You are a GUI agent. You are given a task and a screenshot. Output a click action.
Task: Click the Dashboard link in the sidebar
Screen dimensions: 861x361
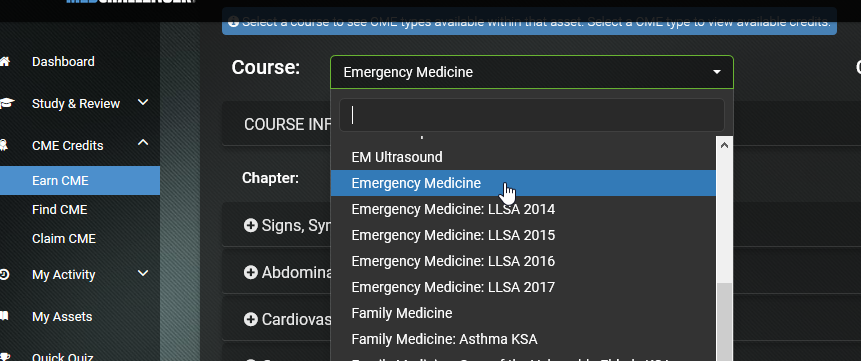click(x=63, y=62)
